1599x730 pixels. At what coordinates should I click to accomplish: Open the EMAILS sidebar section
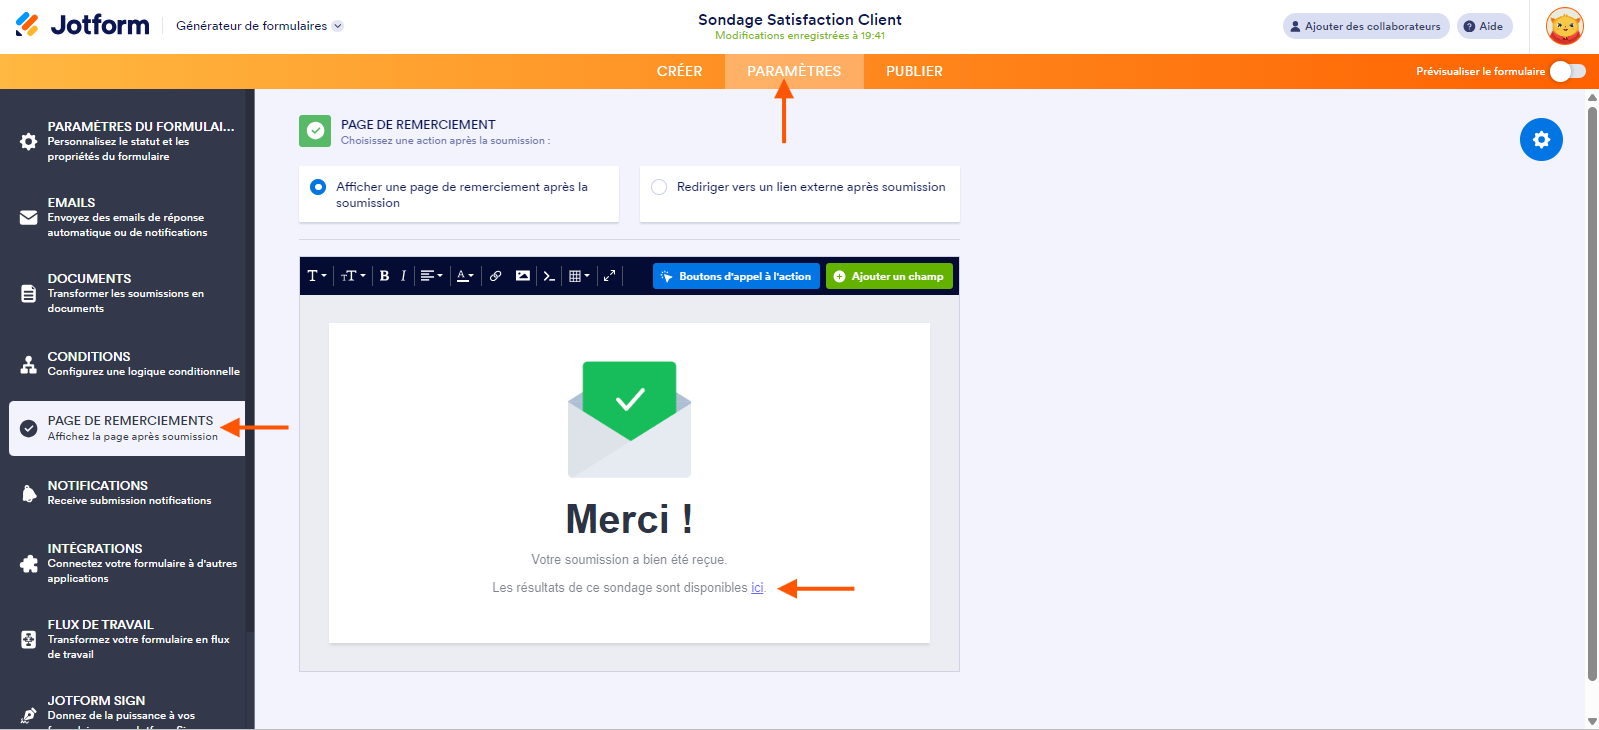[127, 217]
